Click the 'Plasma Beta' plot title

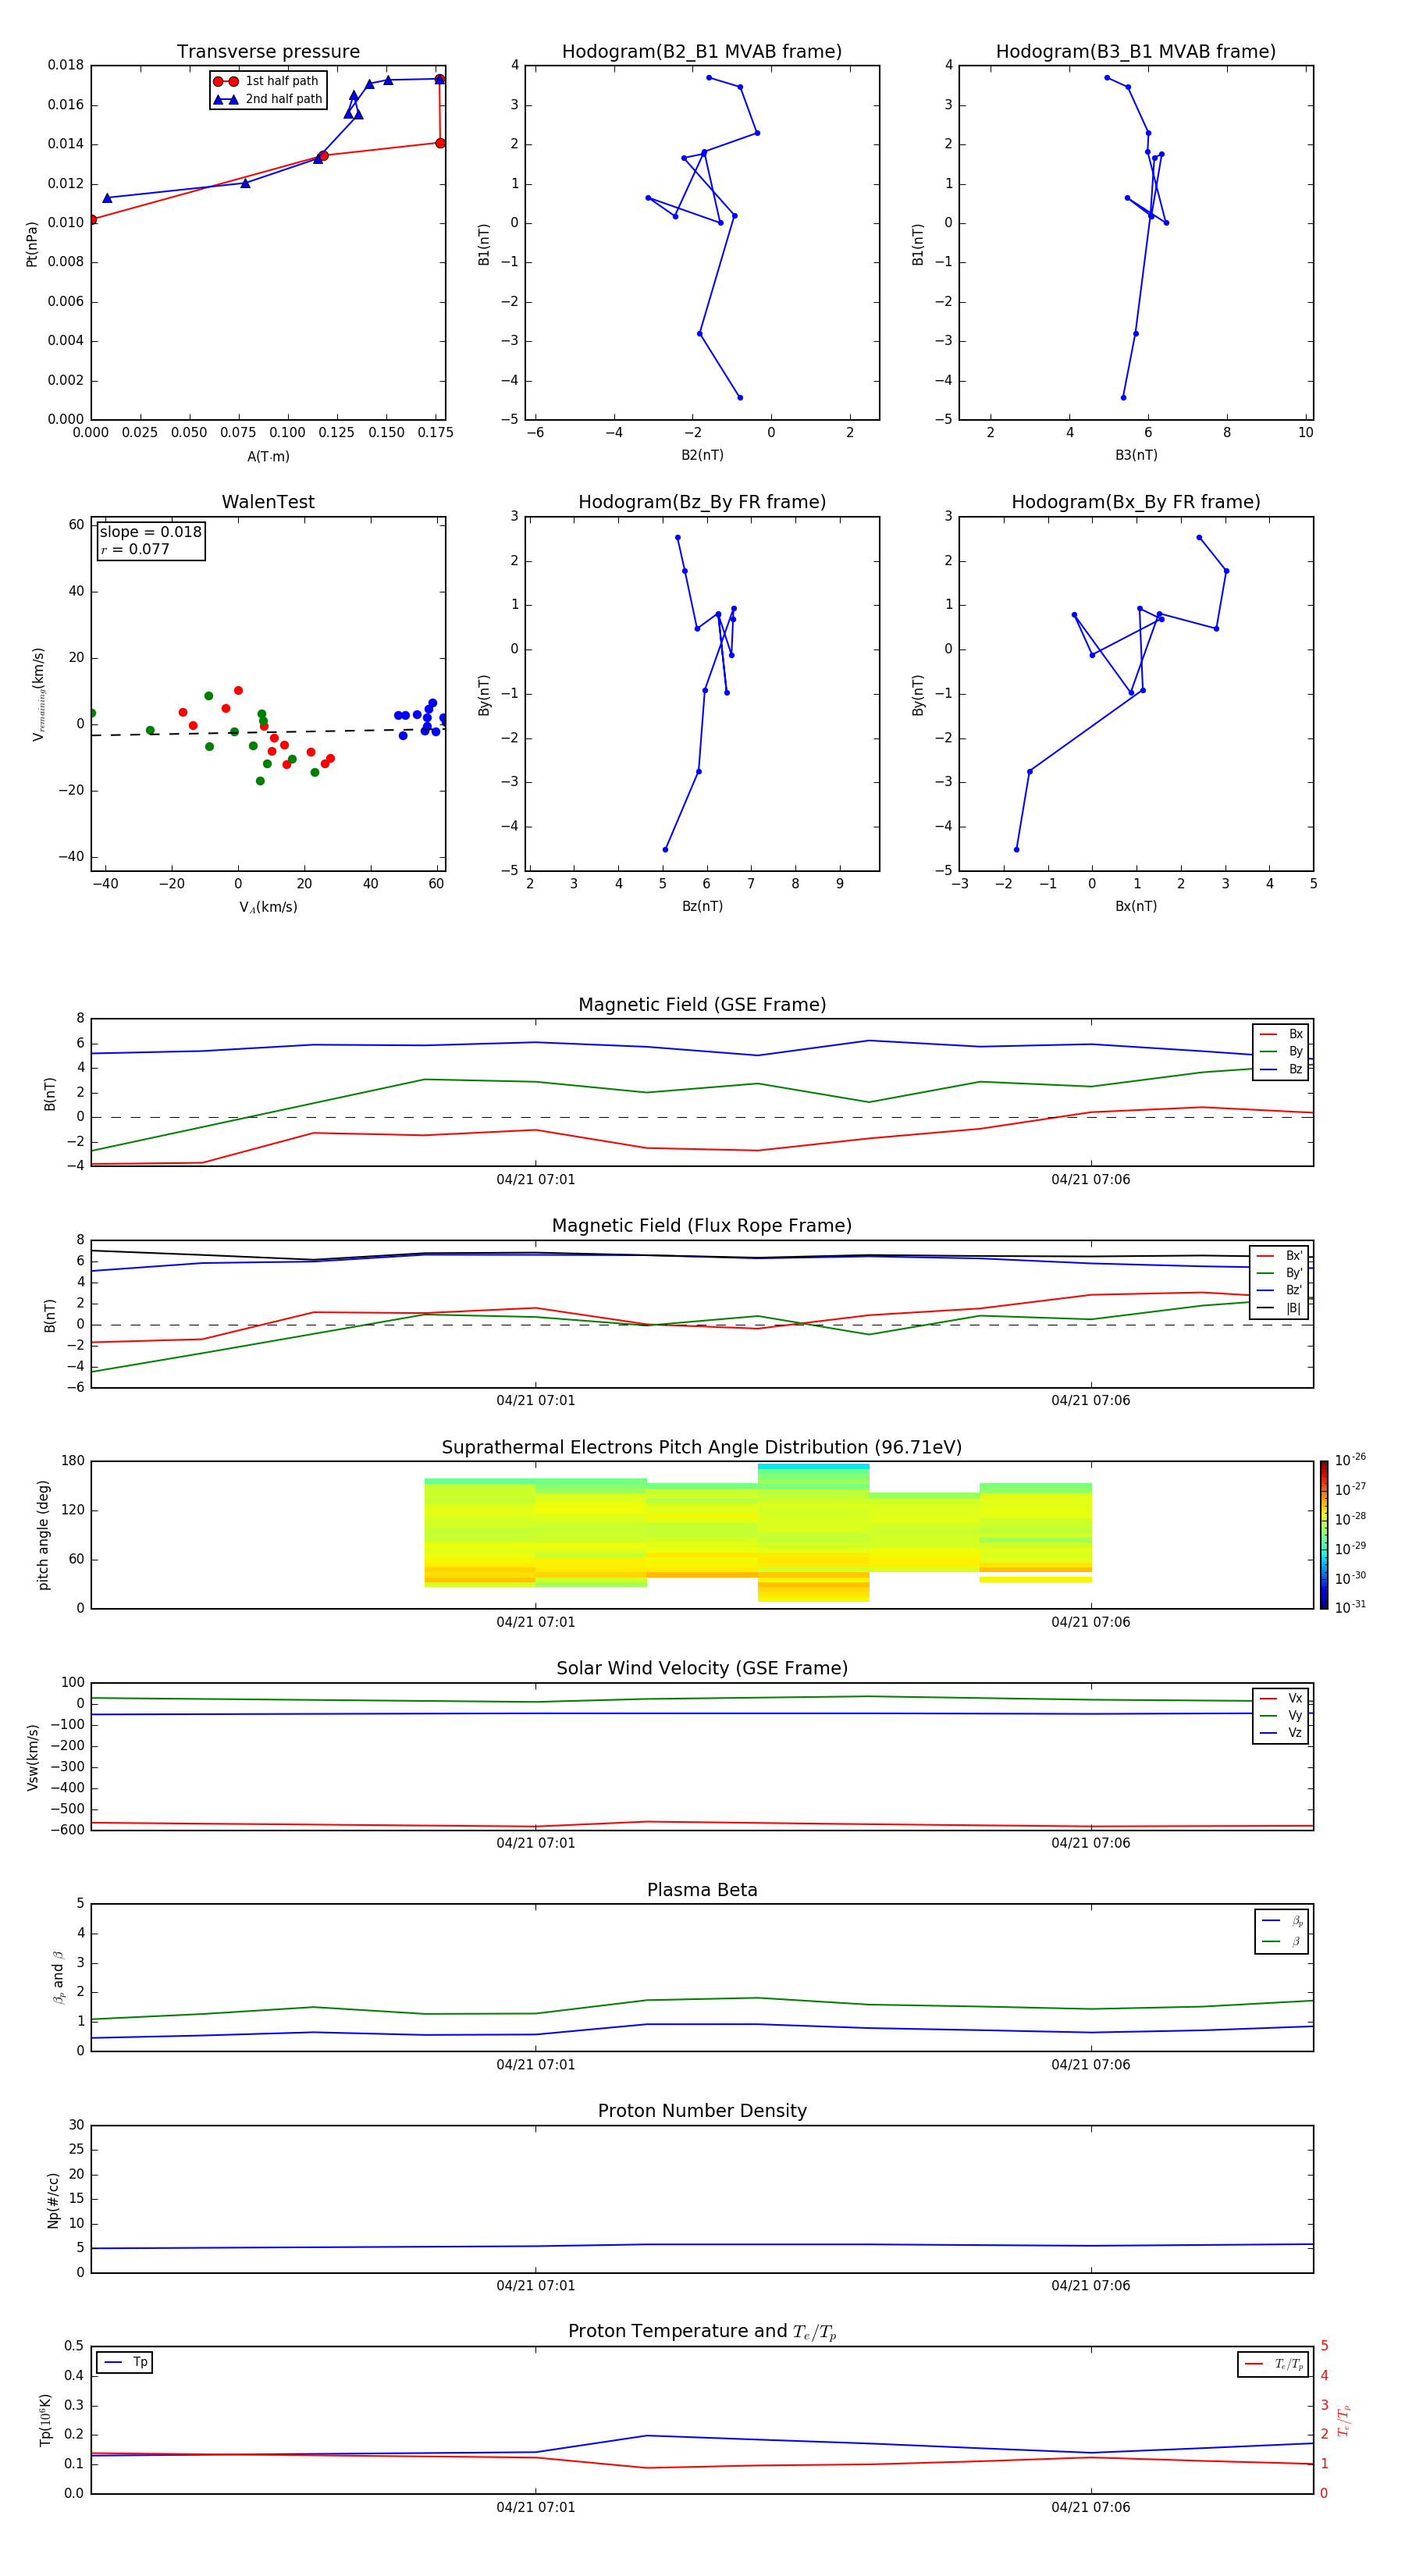pos(702,1891)
